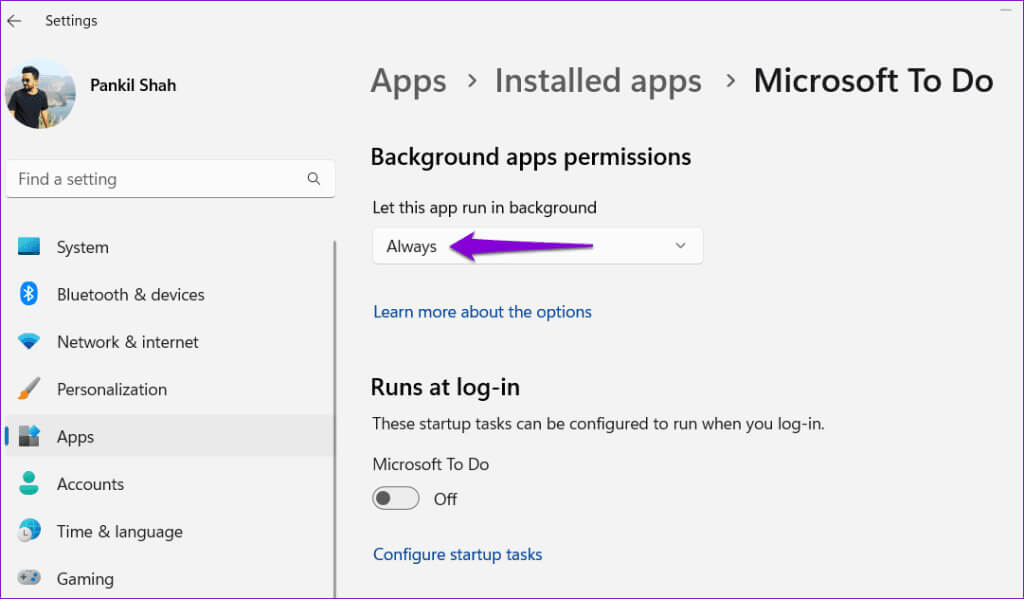Image resolution: width=1024 pixels, height=599 pixels.
Task: Click the Network wifi icon
Action: pyautogui.click(x=29, y=341)
